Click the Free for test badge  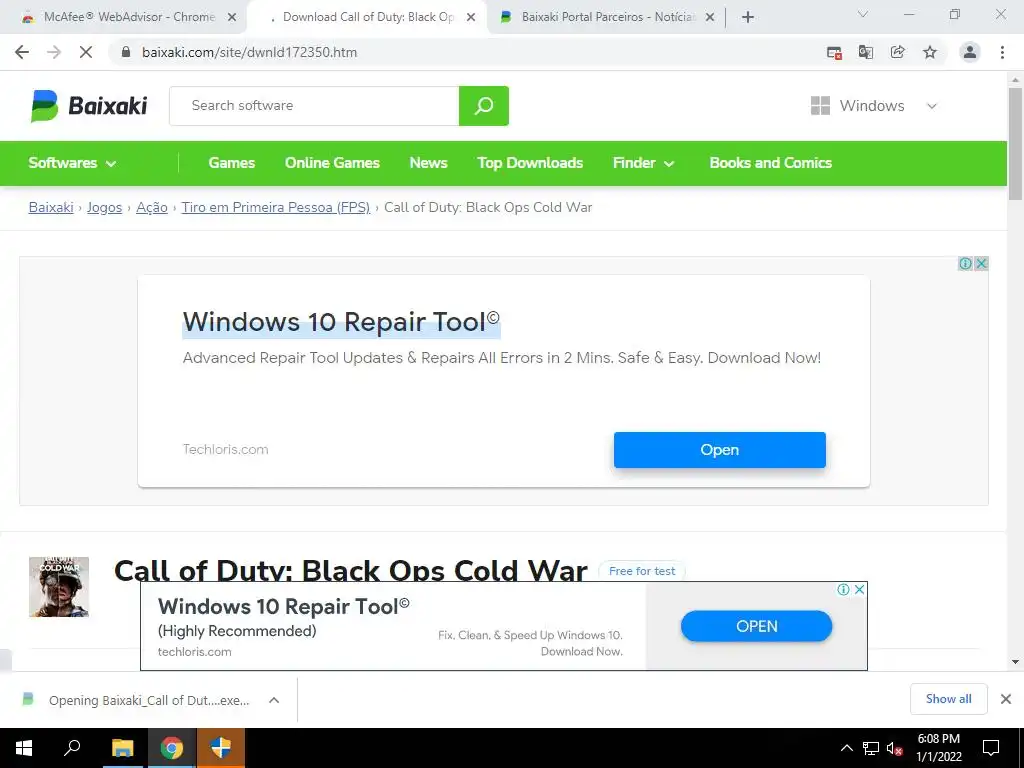point(642,571)
